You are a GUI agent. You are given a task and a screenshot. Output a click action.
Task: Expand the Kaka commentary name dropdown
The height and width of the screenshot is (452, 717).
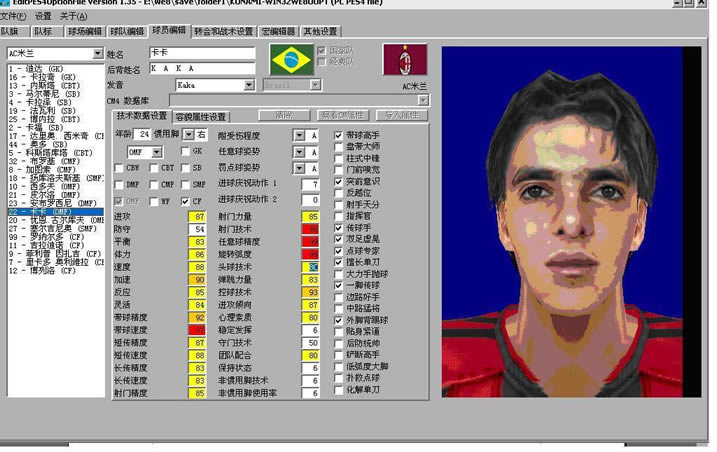click(x=249, y=86)
